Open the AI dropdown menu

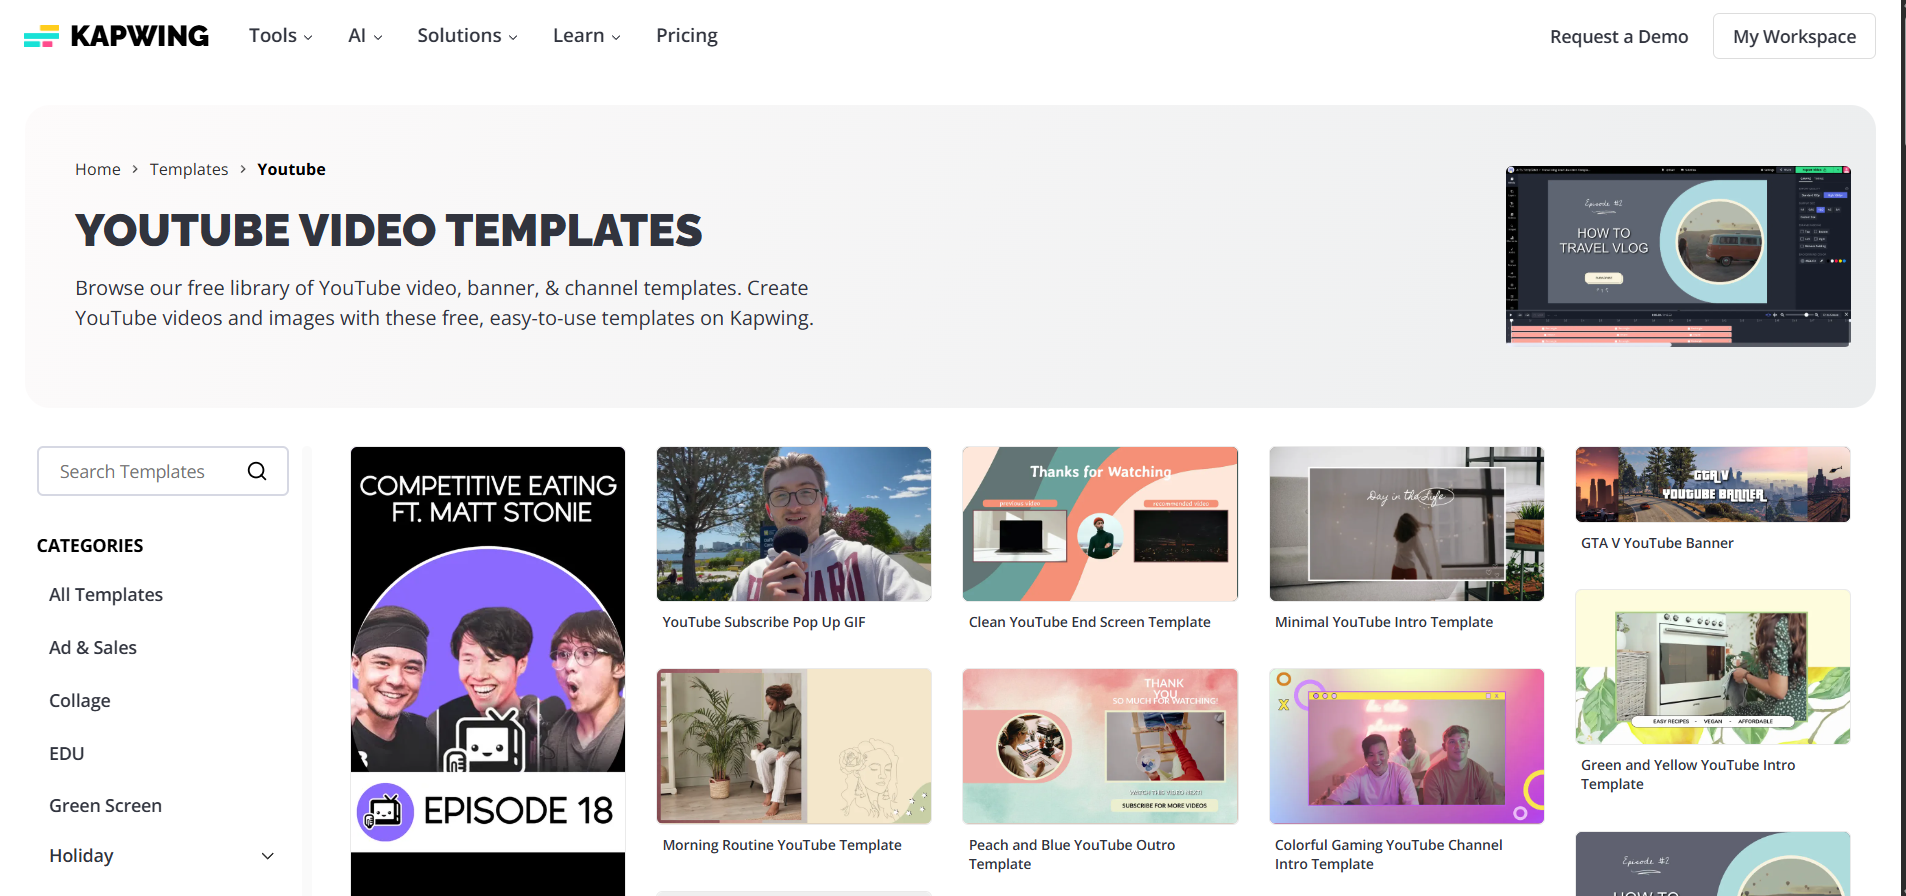(365, 36)
